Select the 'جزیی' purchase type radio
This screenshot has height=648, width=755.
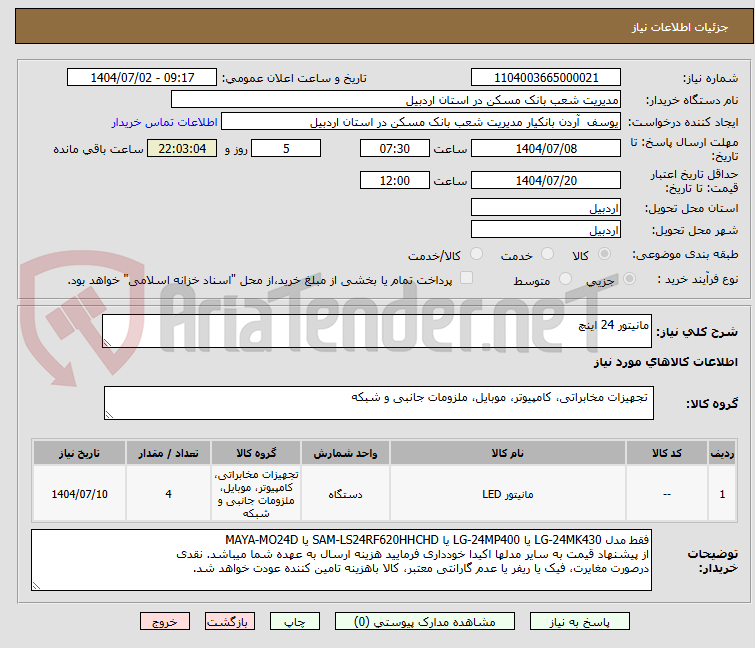click(x=629, y=279)
